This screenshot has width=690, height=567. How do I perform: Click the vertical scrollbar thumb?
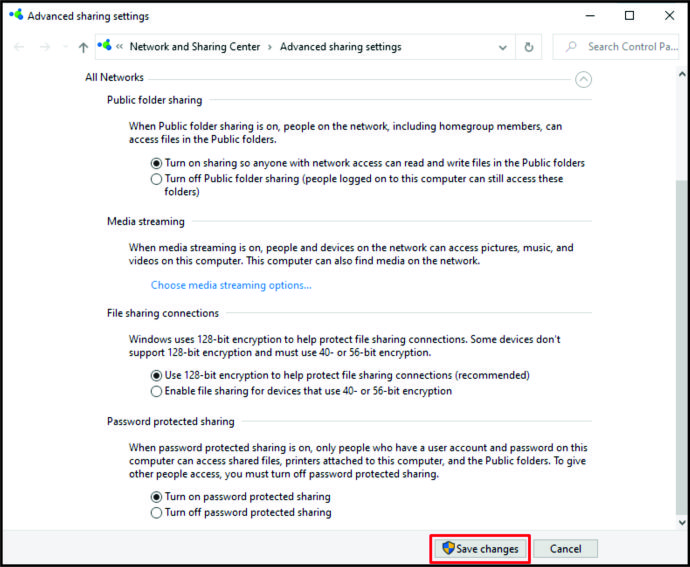pyautogui.click(x=682, y=346)
